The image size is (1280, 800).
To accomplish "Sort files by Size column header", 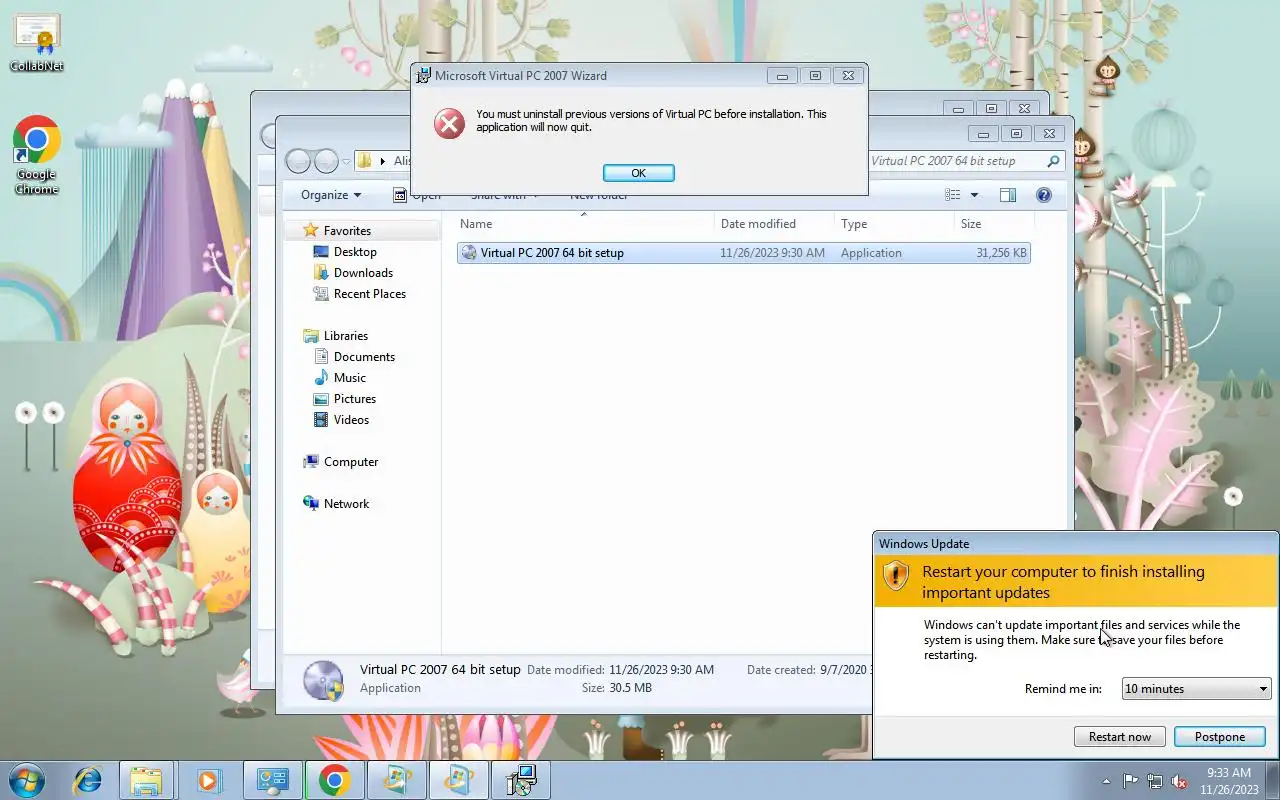I will 992,224.
